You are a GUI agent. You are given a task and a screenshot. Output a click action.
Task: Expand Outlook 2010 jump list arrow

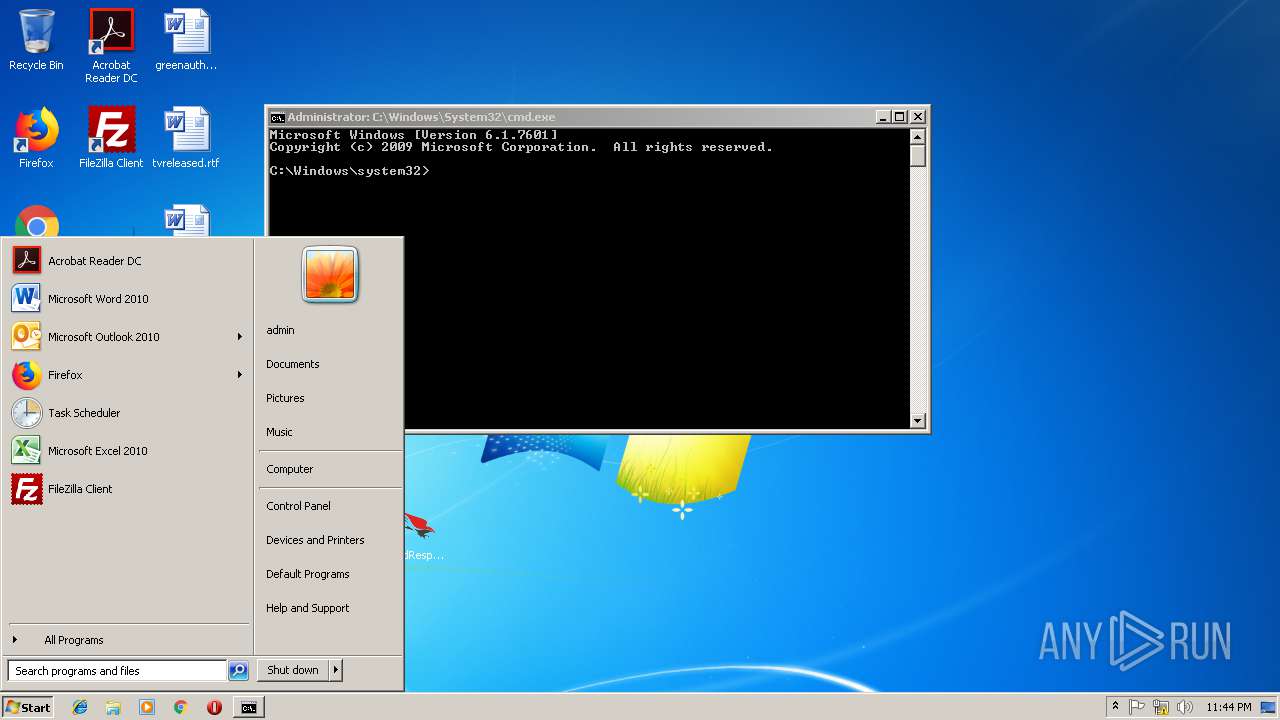coord(240,337)
